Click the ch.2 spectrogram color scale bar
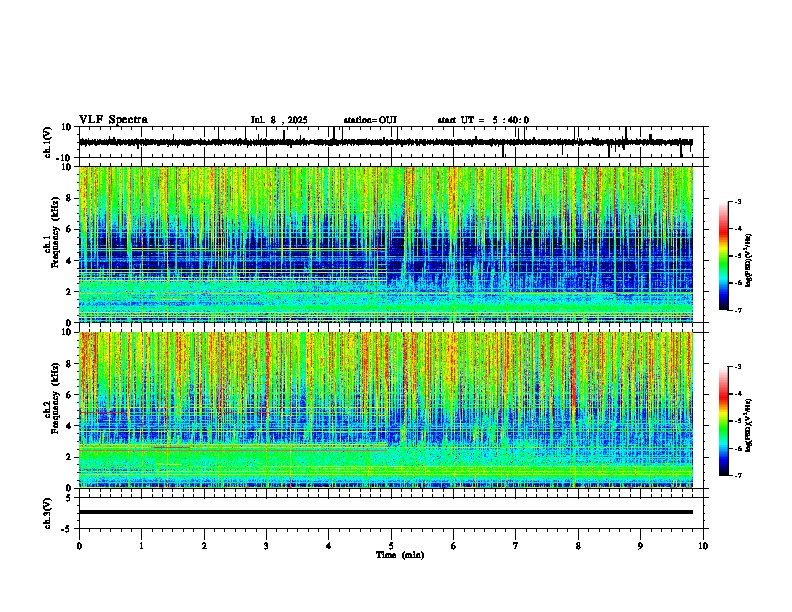This screenshot has width=792, height=612. coord(724,421)
